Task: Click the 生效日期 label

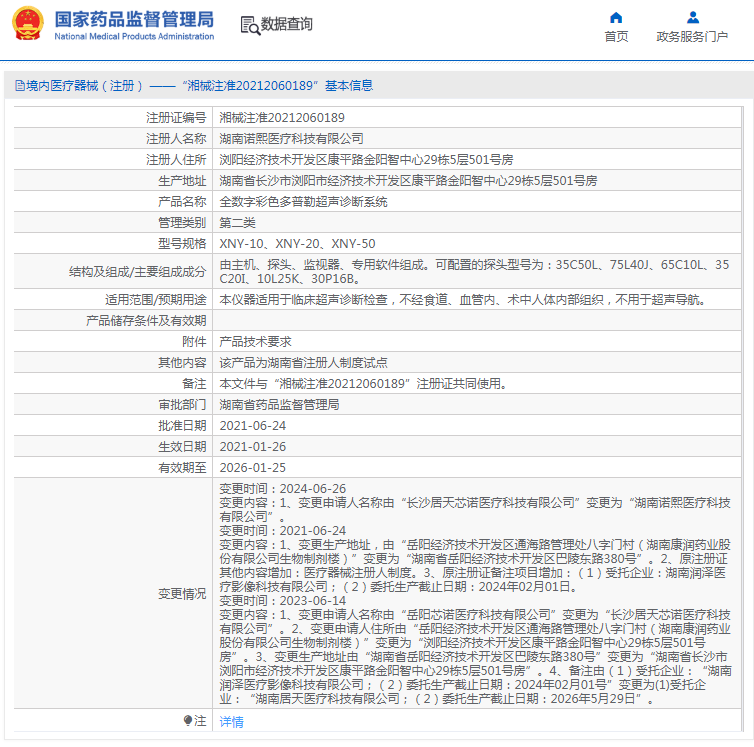Action: 182,447
